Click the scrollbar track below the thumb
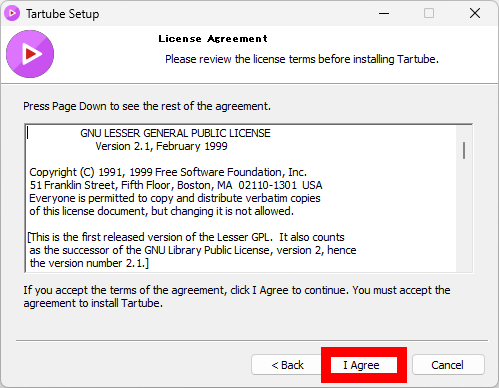This screenshot has width=499, height=388. pyautogui.click(x=464, y=215)
